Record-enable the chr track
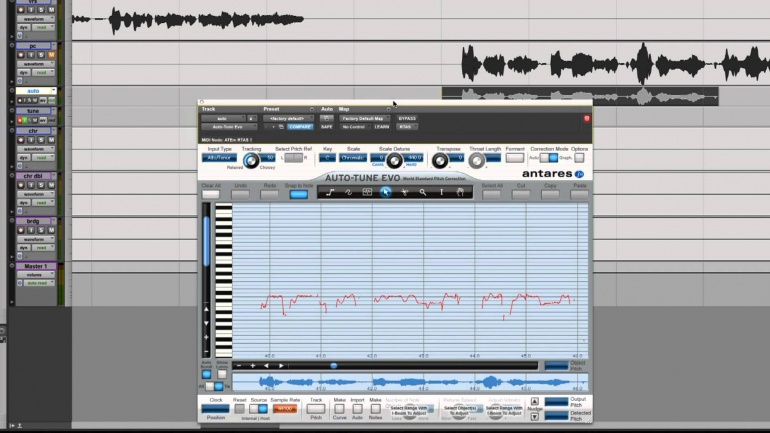Viewport: 770px width, 433px height. tap(21, 140)
